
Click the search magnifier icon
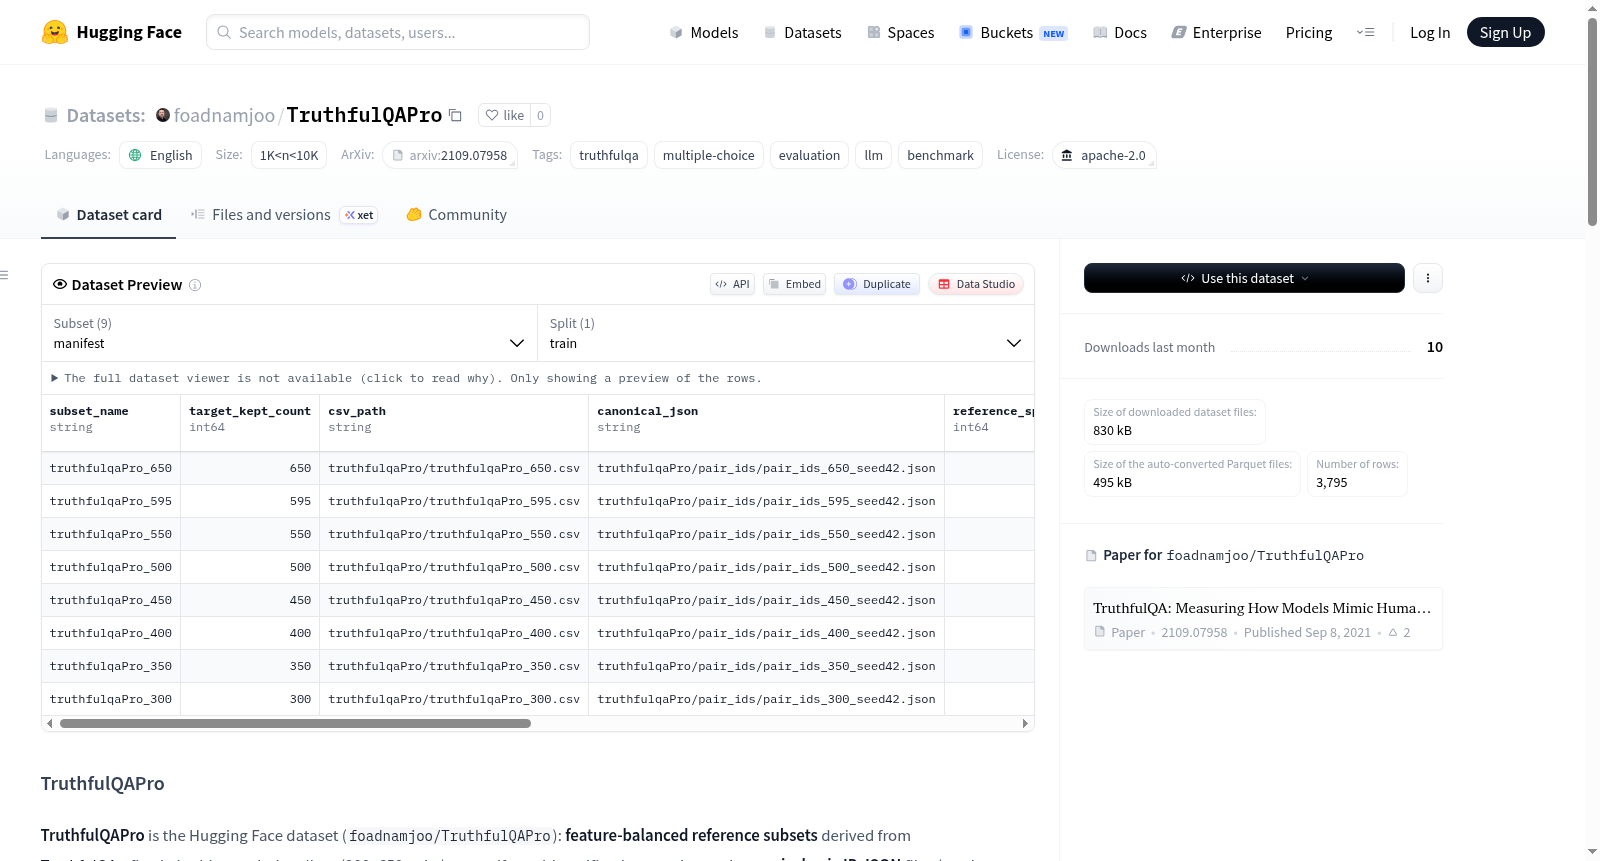click(x=224, y=32)
